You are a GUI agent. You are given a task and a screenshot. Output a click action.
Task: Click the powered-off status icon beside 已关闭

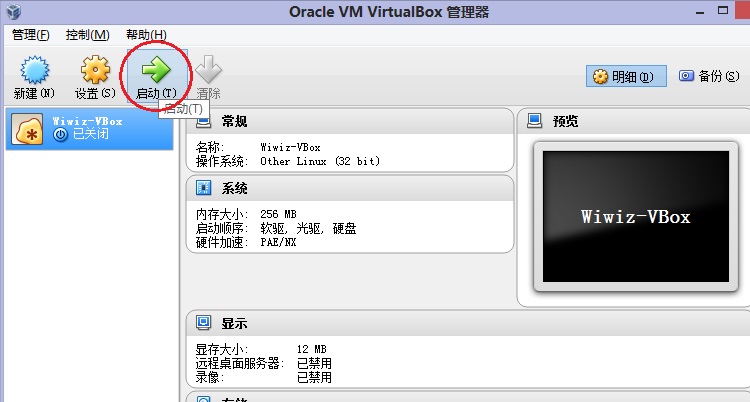(x=60, y=134)
